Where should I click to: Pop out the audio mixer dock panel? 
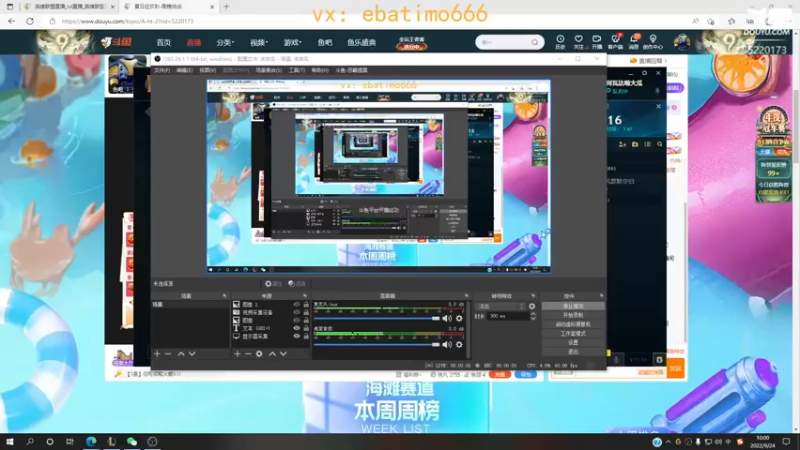(466, 296)
